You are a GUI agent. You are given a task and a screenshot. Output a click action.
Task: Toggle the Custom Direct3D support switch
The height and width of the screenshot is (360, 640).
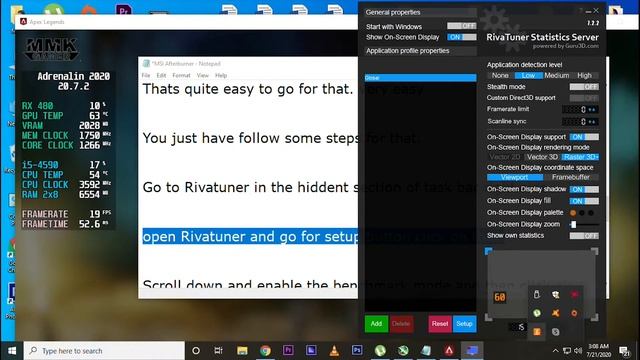pos(584,98)
